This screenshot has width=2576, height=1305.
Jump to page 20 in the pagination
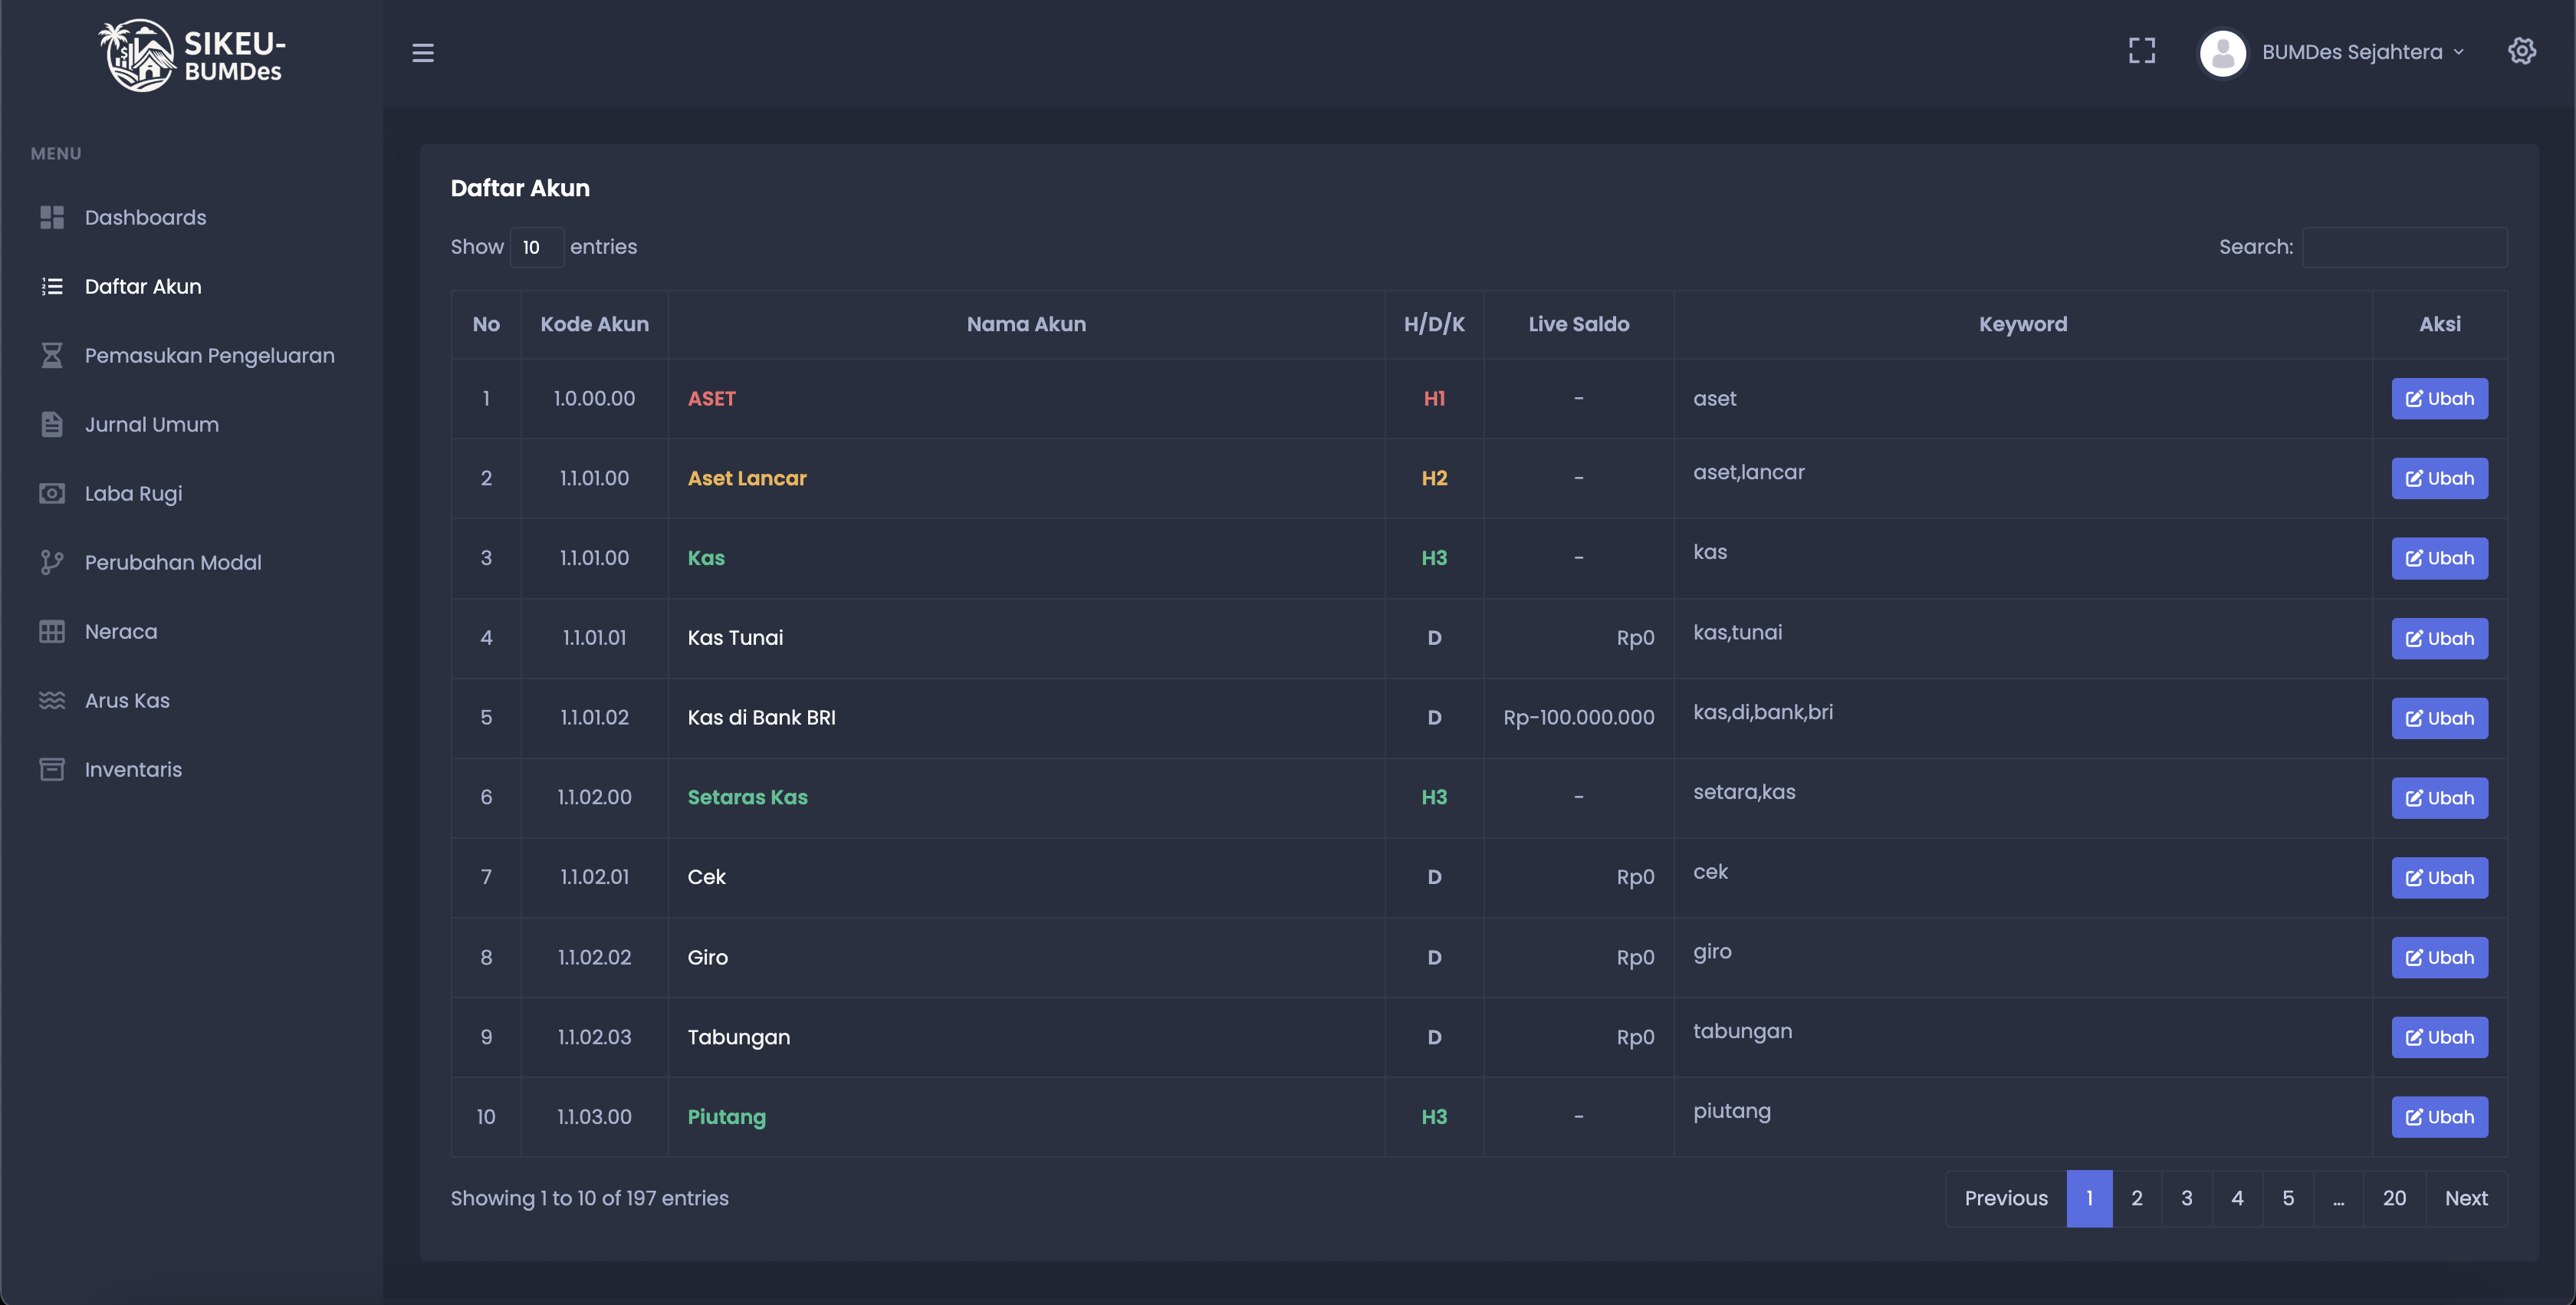tap(2393, 1198)
